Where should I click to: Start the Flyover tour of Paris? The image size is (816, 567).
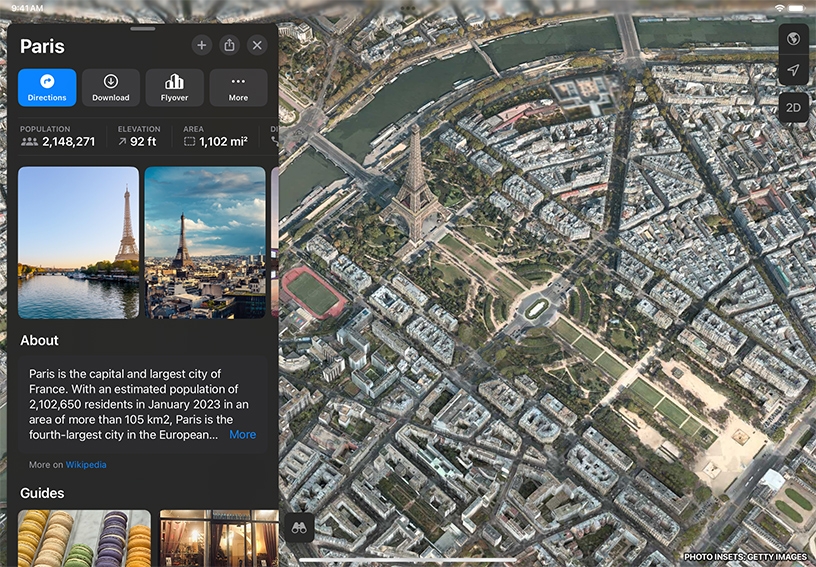174,88
